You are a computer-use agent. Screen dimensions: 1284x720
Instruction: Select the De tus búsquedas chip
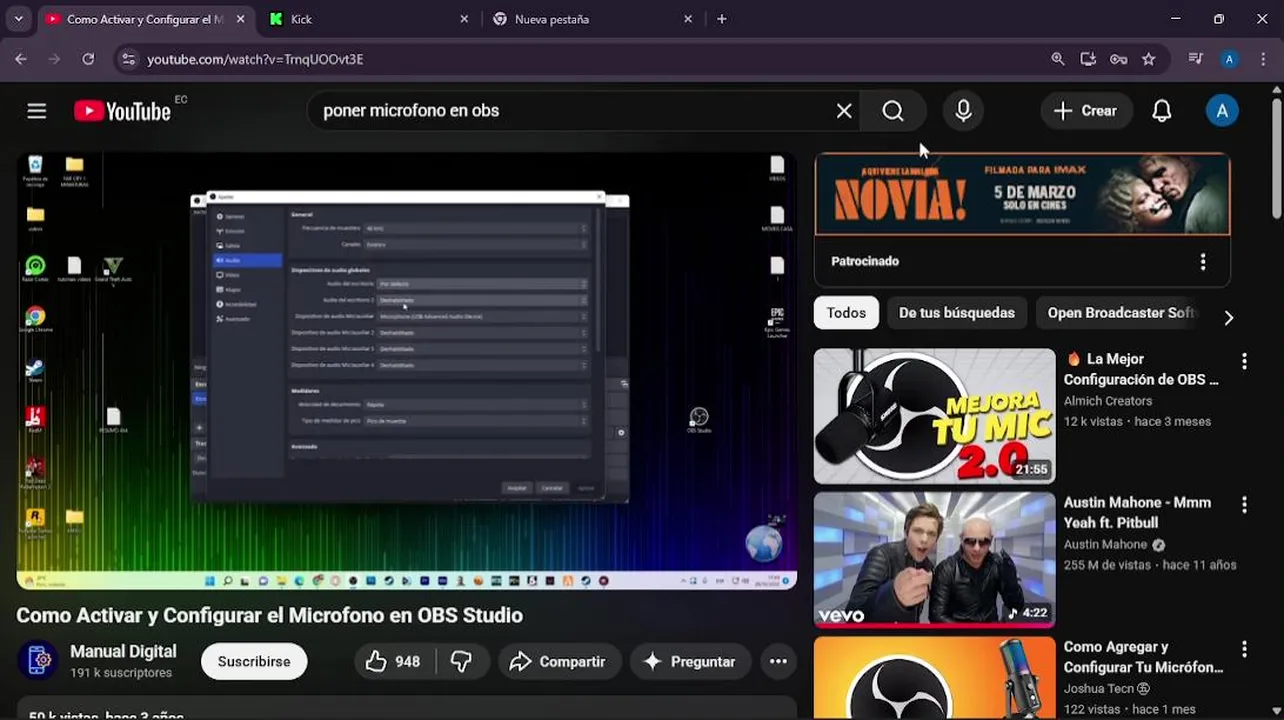956,313
